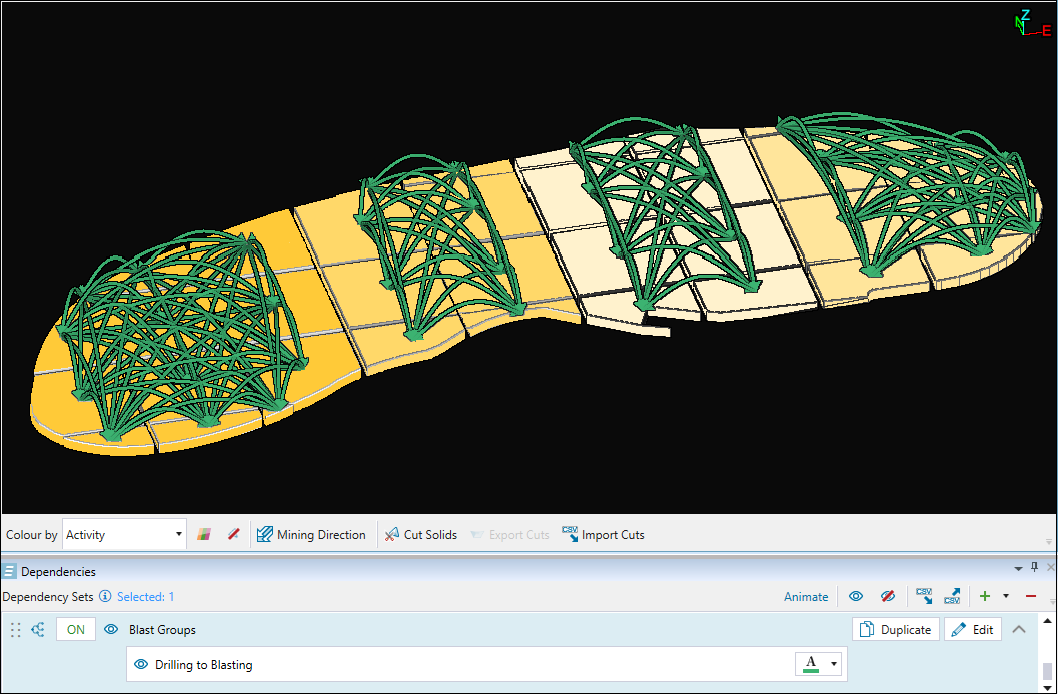
Task: Click the green A colour swatch
Action: pyautogui.click(x=812, y=664)
